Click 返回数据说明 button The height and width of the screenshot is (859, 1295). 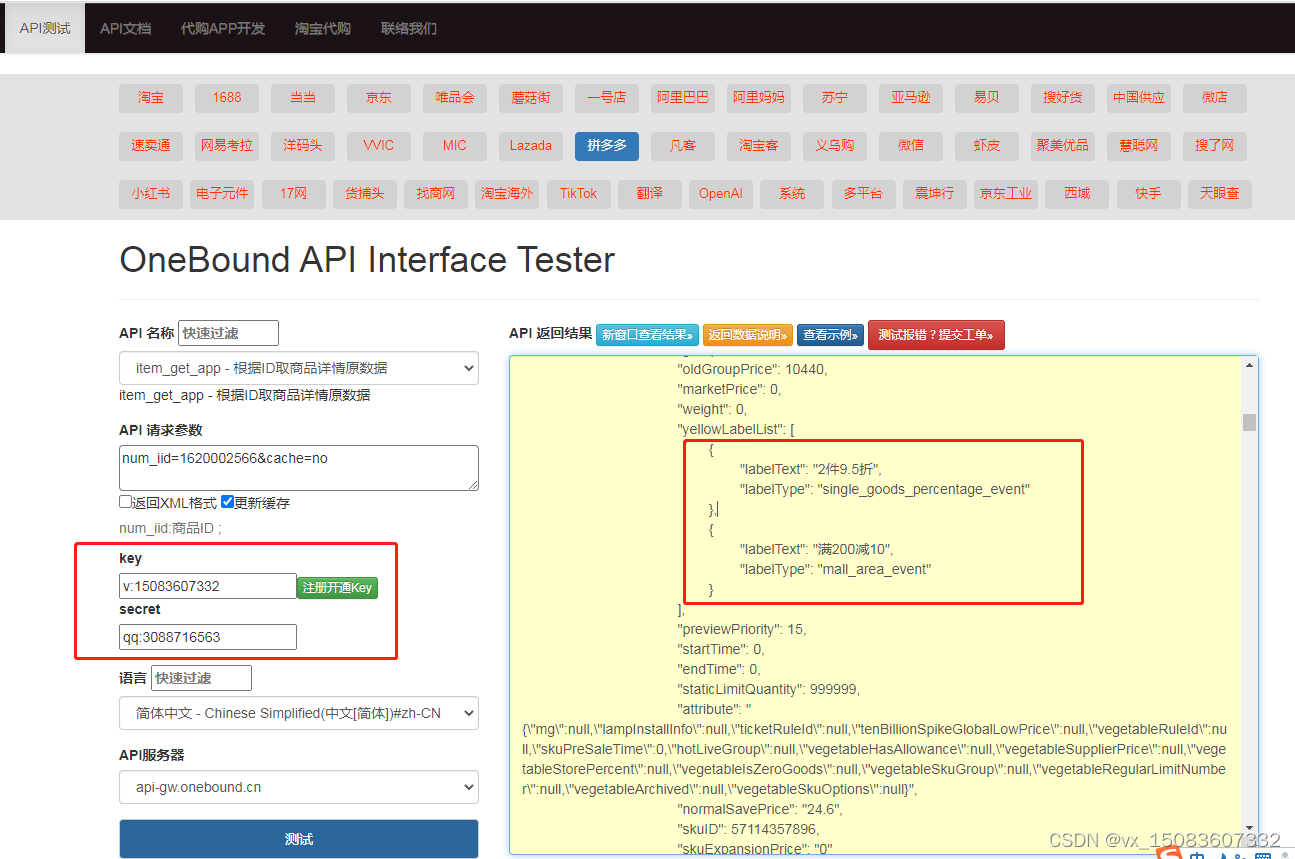pyautogui.click(x=748, y=335)
